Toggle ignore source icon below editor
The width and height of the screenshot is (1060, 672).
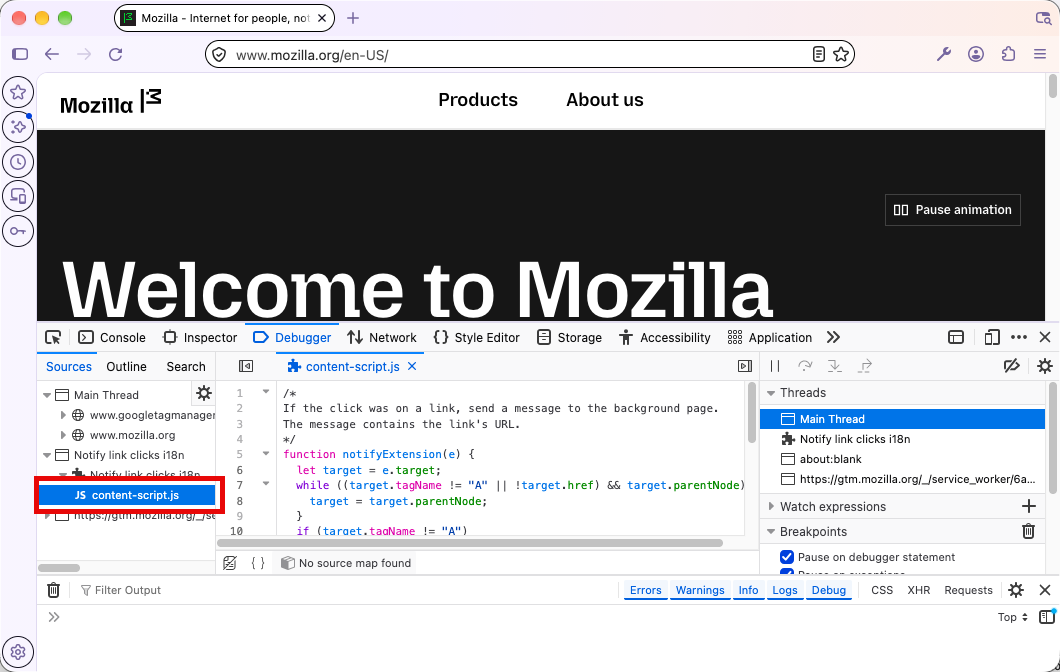coord(230,562)
